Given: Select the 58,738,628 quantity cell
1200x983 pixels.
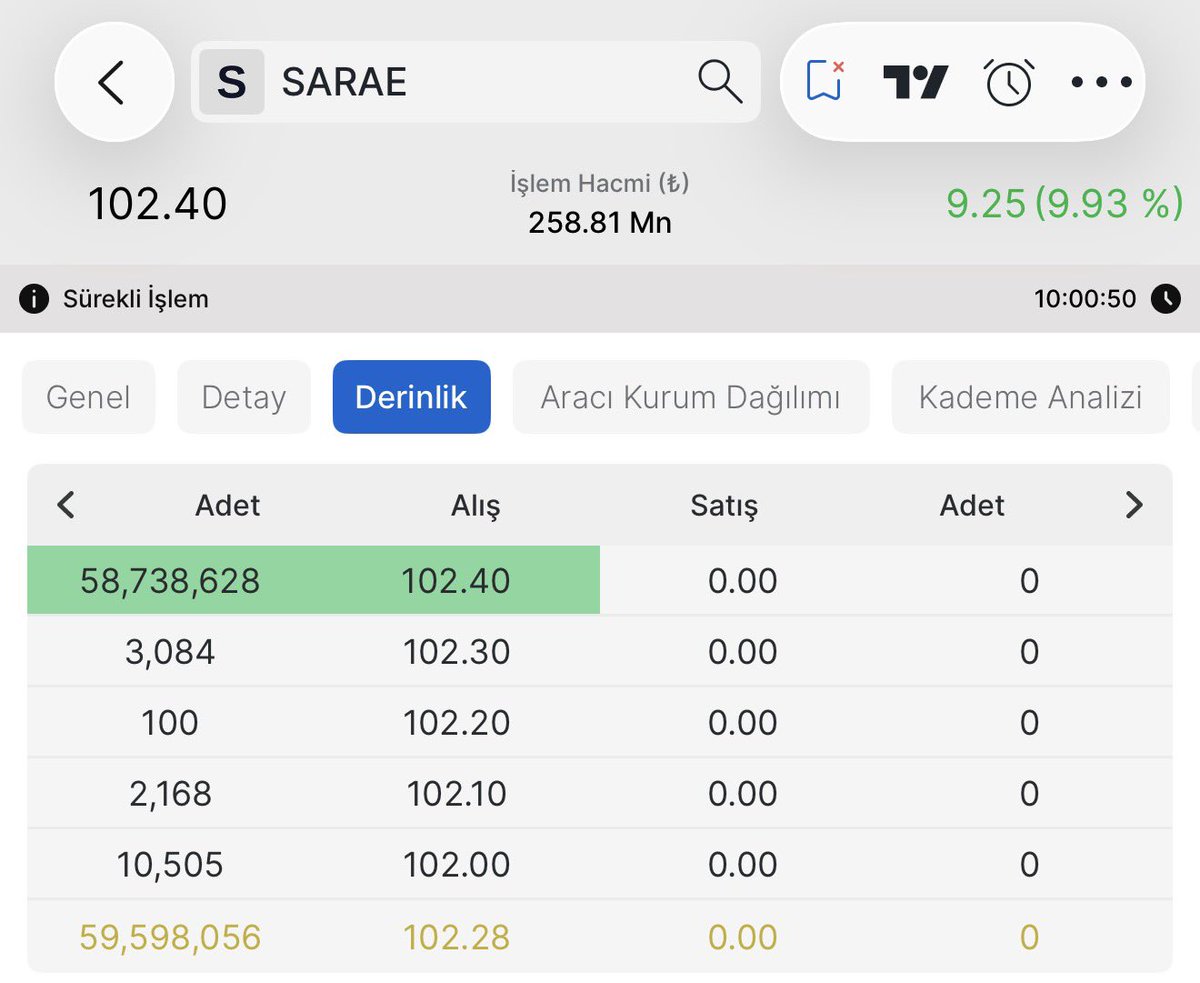Looking at the screenshot, I should [x=170, y=580].
